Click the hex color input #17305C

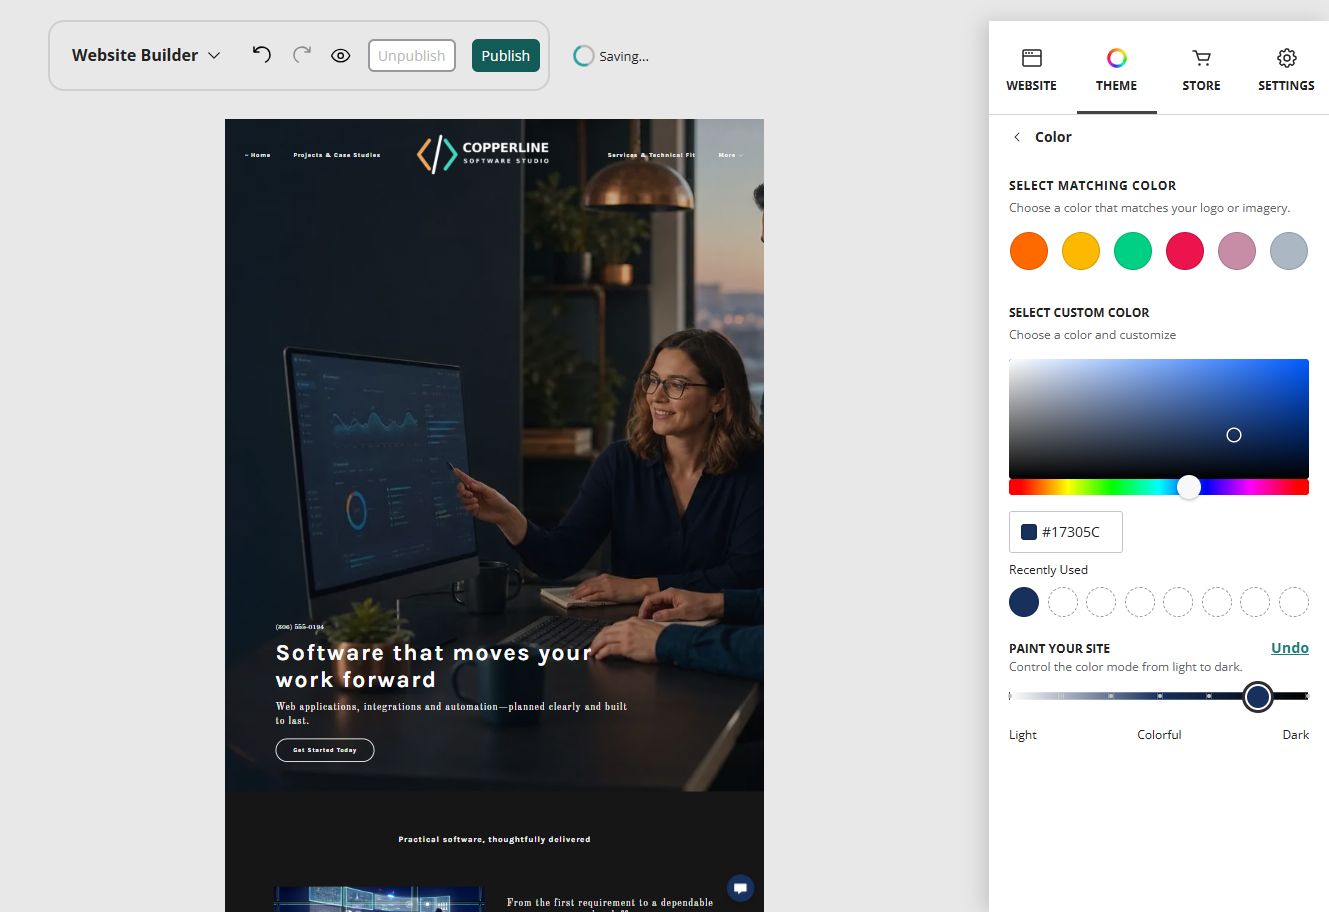click(1066, 532)
